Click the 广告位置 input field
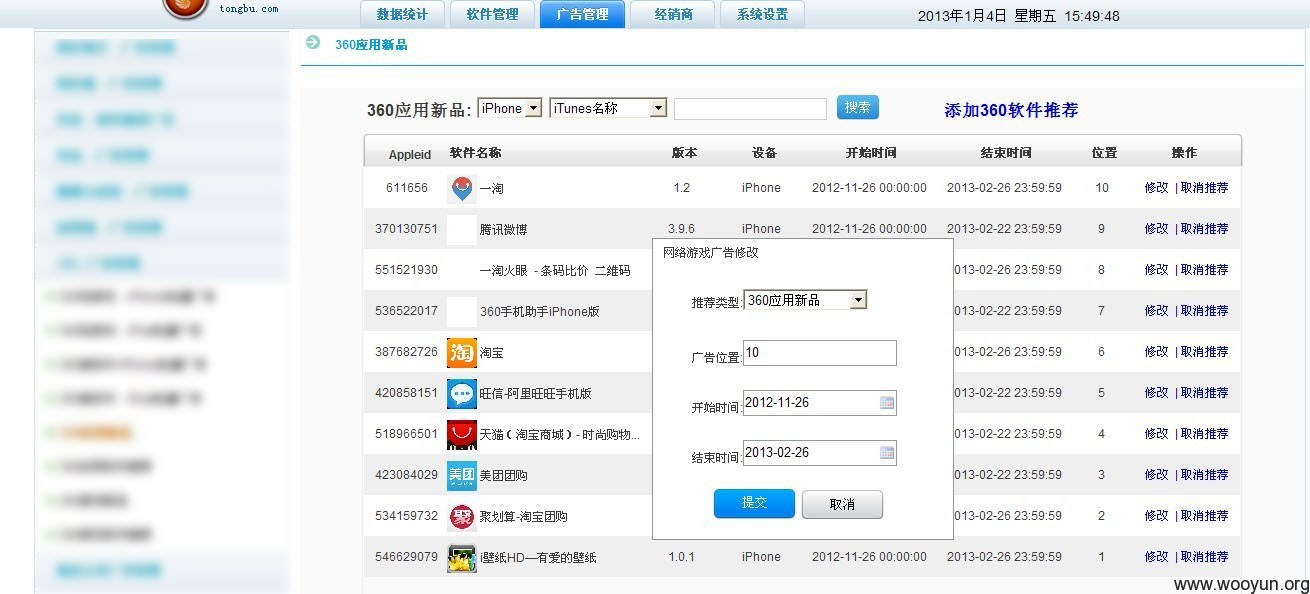 (820, 352)
